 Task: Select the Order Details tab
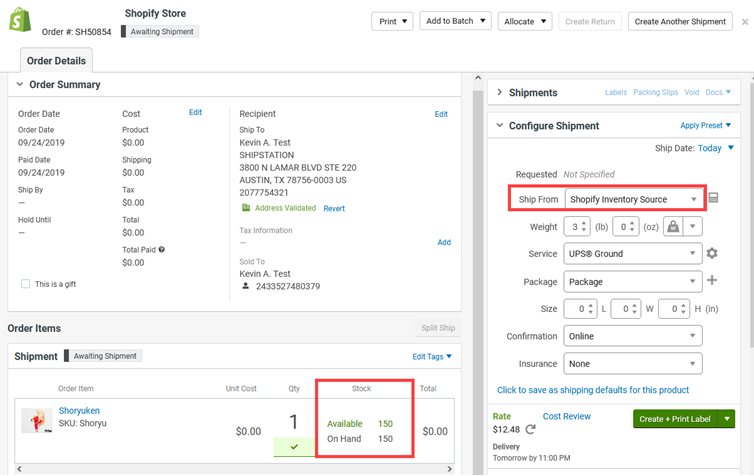(x=56, y=61)
